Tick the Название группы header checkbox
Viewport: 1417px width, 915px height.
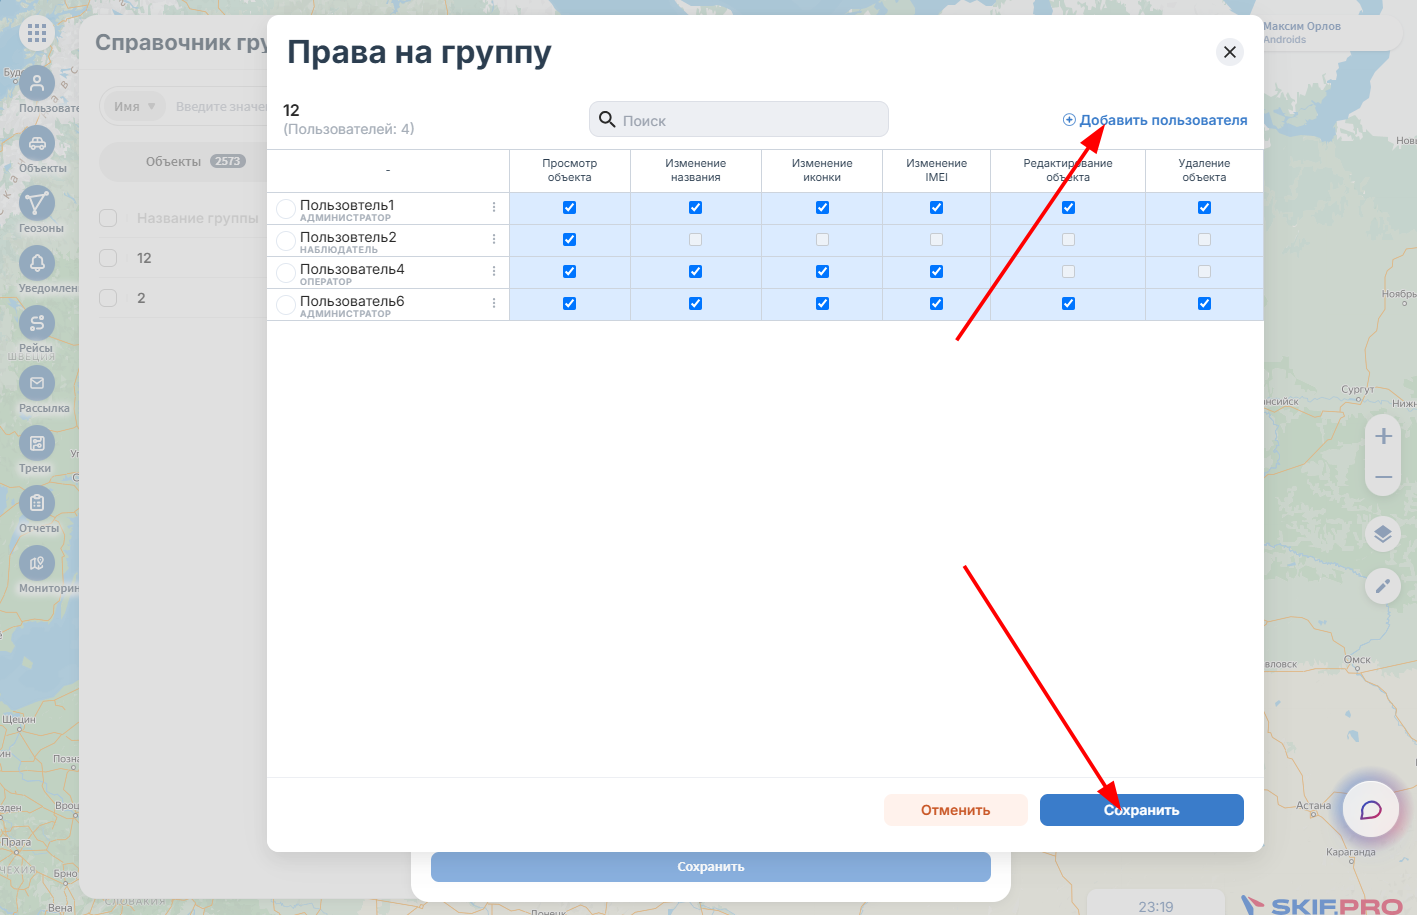pyautogui.click(x=108, y=218)
